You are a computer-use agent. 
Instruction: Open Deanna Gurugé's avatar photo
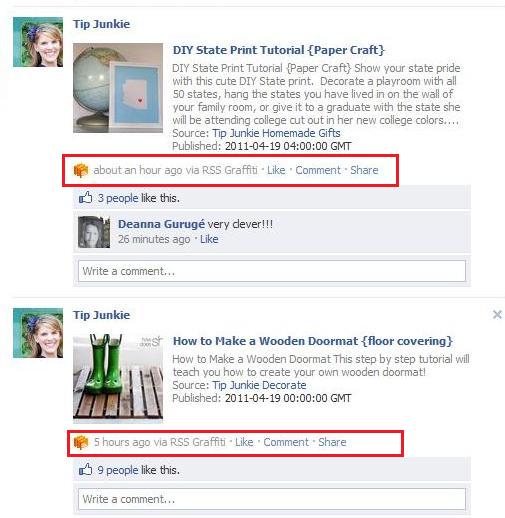(x=94, y=232)
